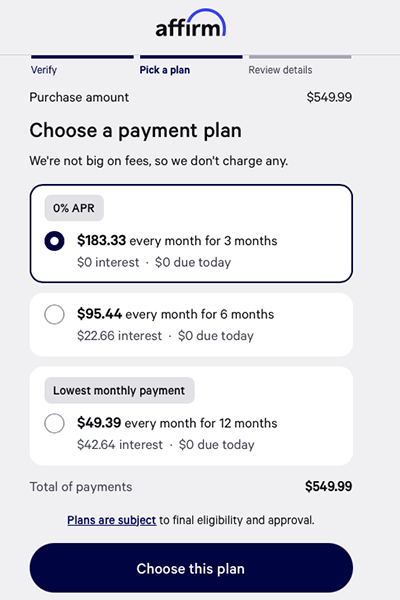Click the $22.66 interest text
Screen dimensions: 400x600
[x=119, y=336]
